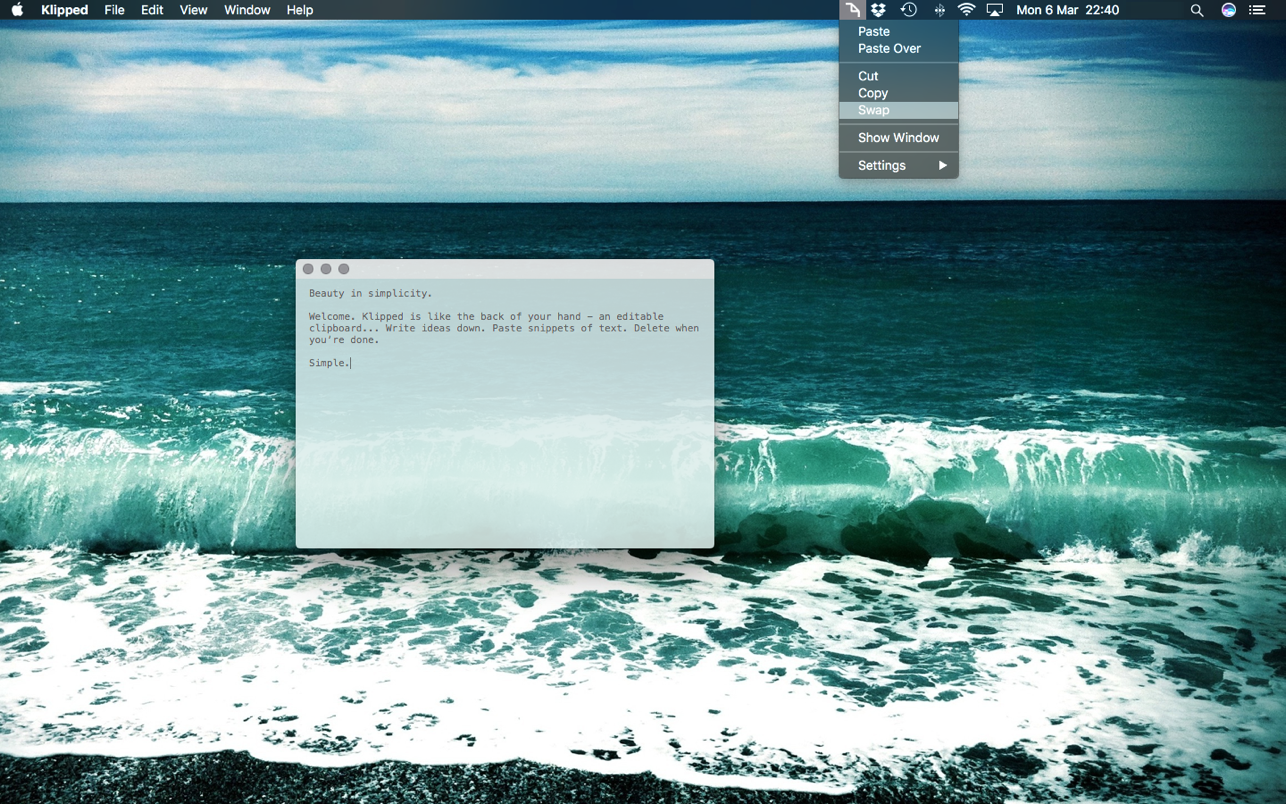The image size is (1286, 804).
Task: Open Notification Center list icon
Action: pos(1257,10)
